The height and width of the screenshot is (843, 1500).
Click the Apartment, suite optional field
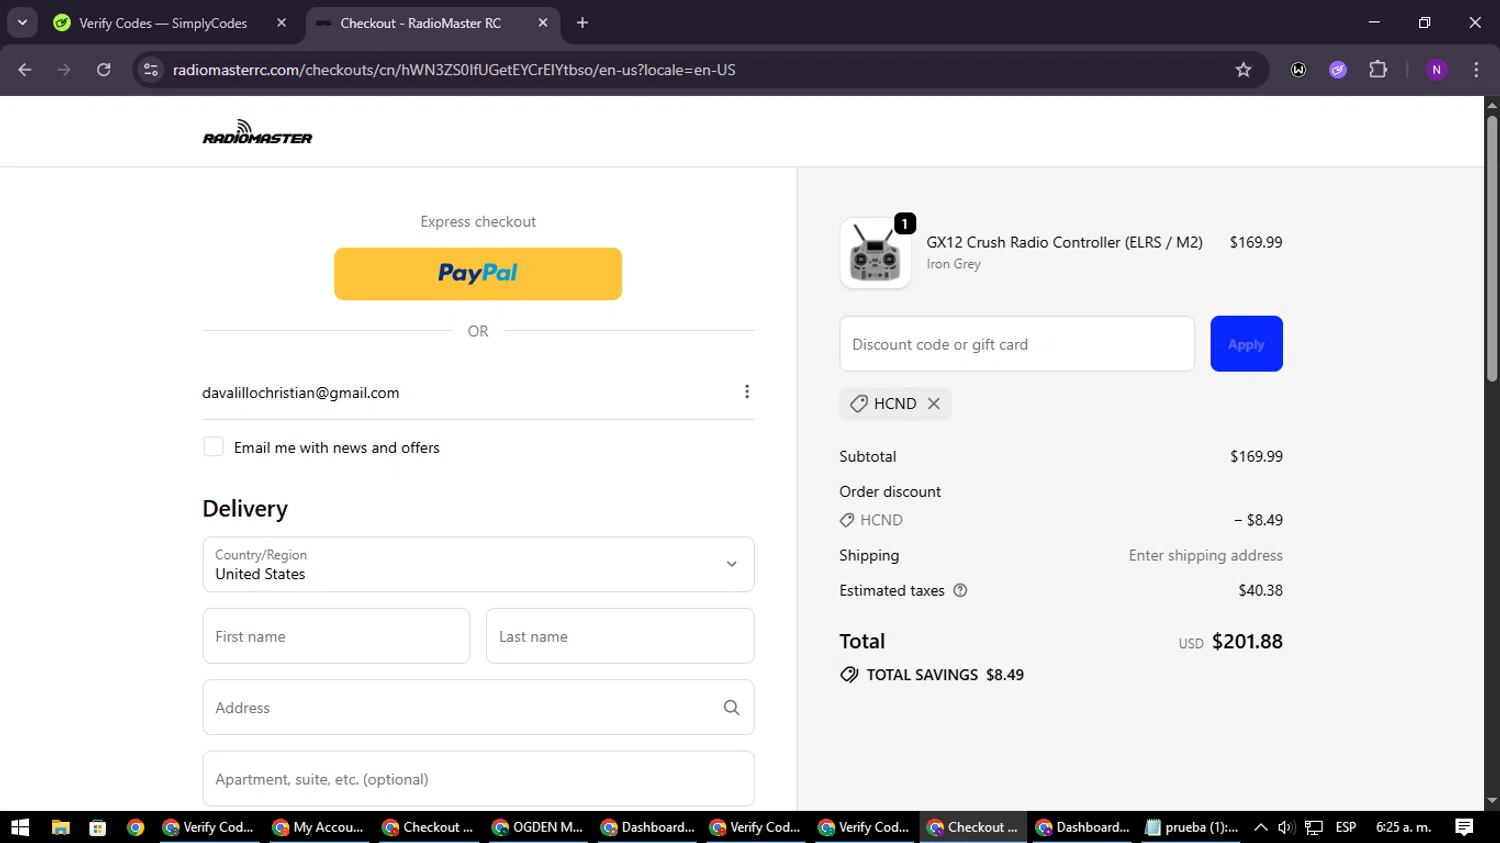point(478,779)
